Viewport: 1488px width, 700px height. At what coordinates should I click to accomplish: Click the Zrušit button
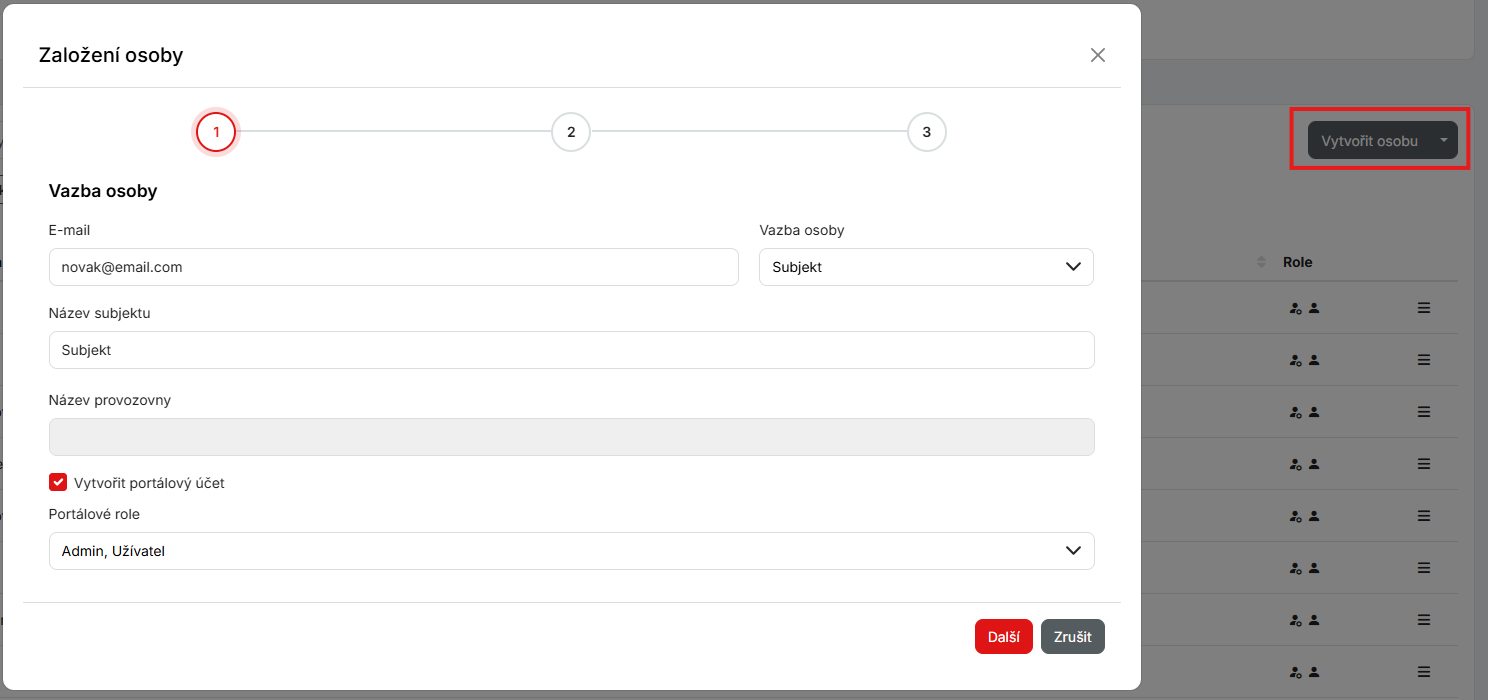coord(1072,637)
